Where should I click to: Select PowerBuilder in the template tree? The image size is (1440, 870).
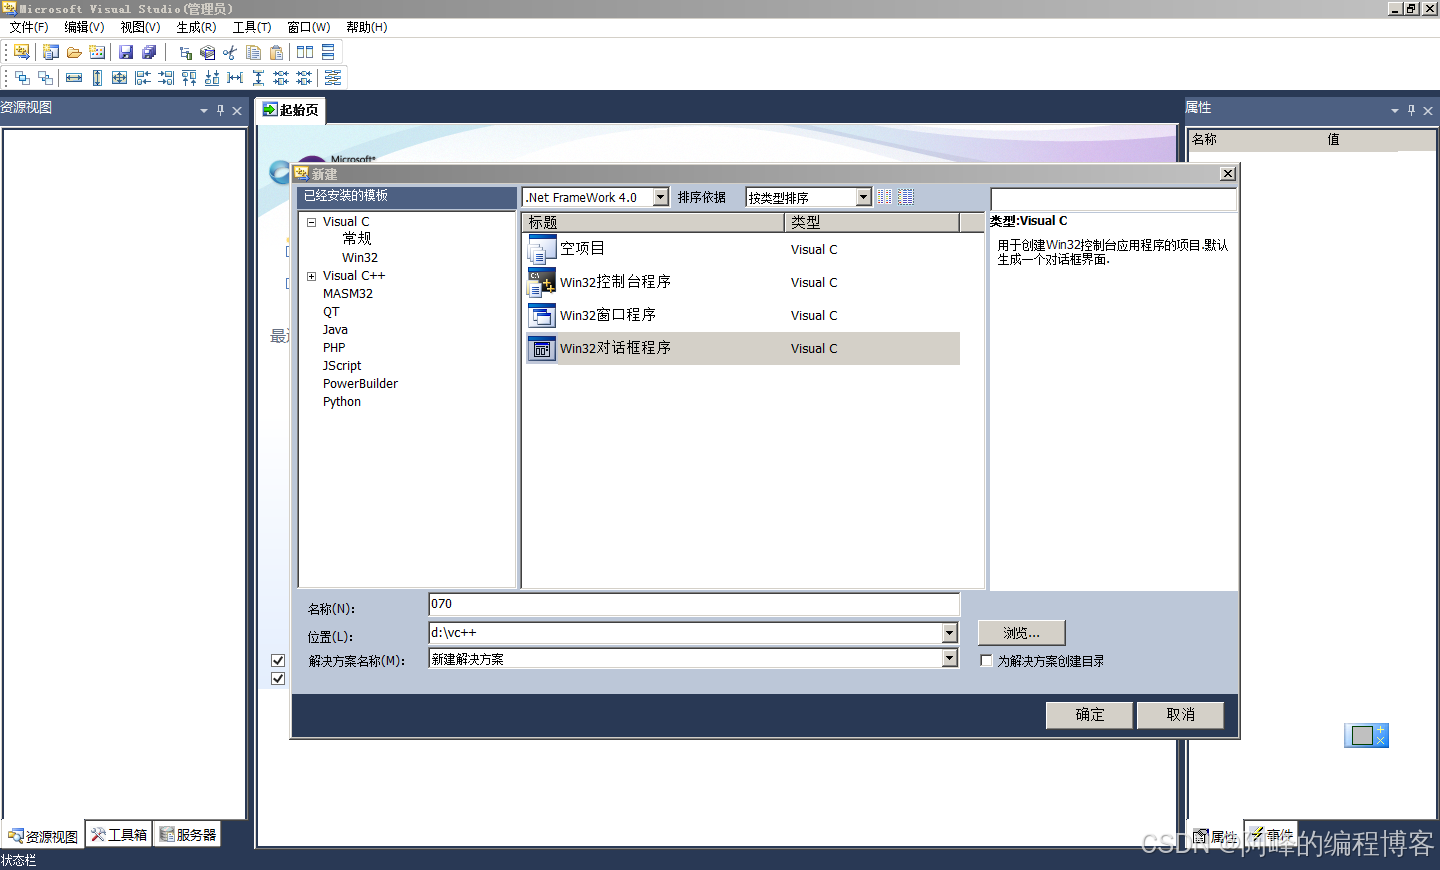coord(360,384)
